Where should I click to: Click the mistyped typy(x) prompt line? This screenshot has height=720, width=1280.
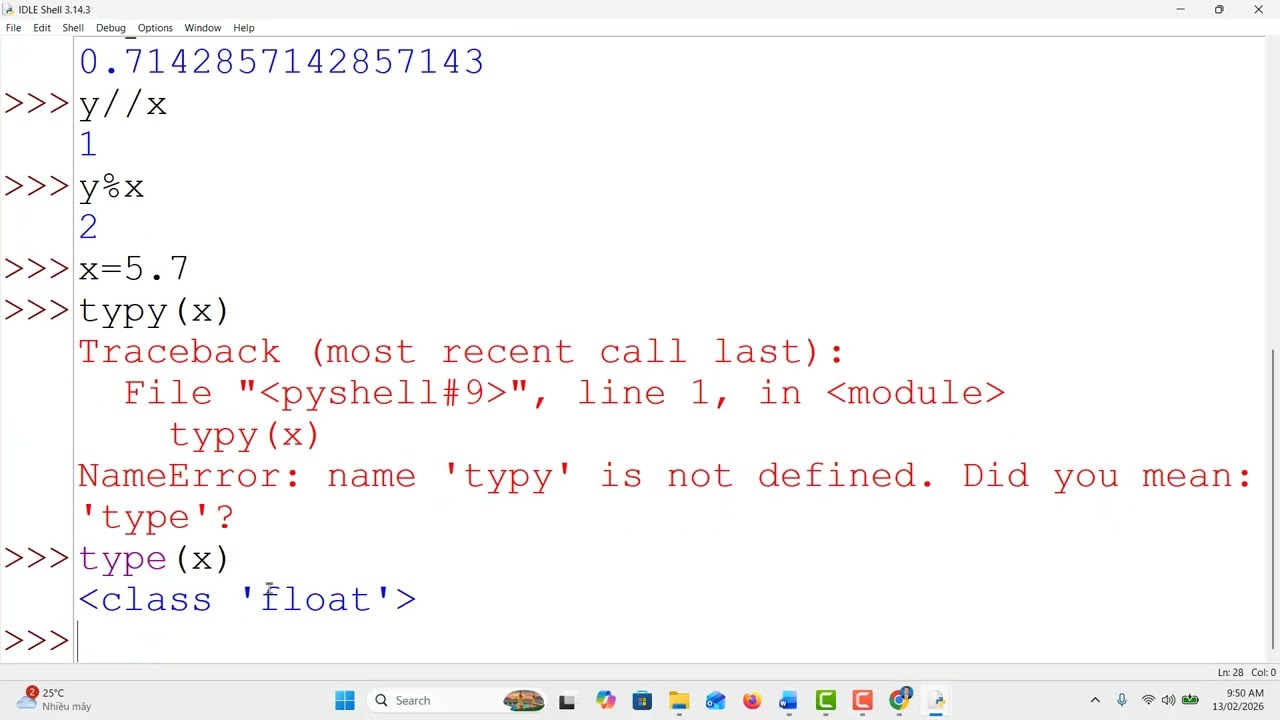click(154, 311)
